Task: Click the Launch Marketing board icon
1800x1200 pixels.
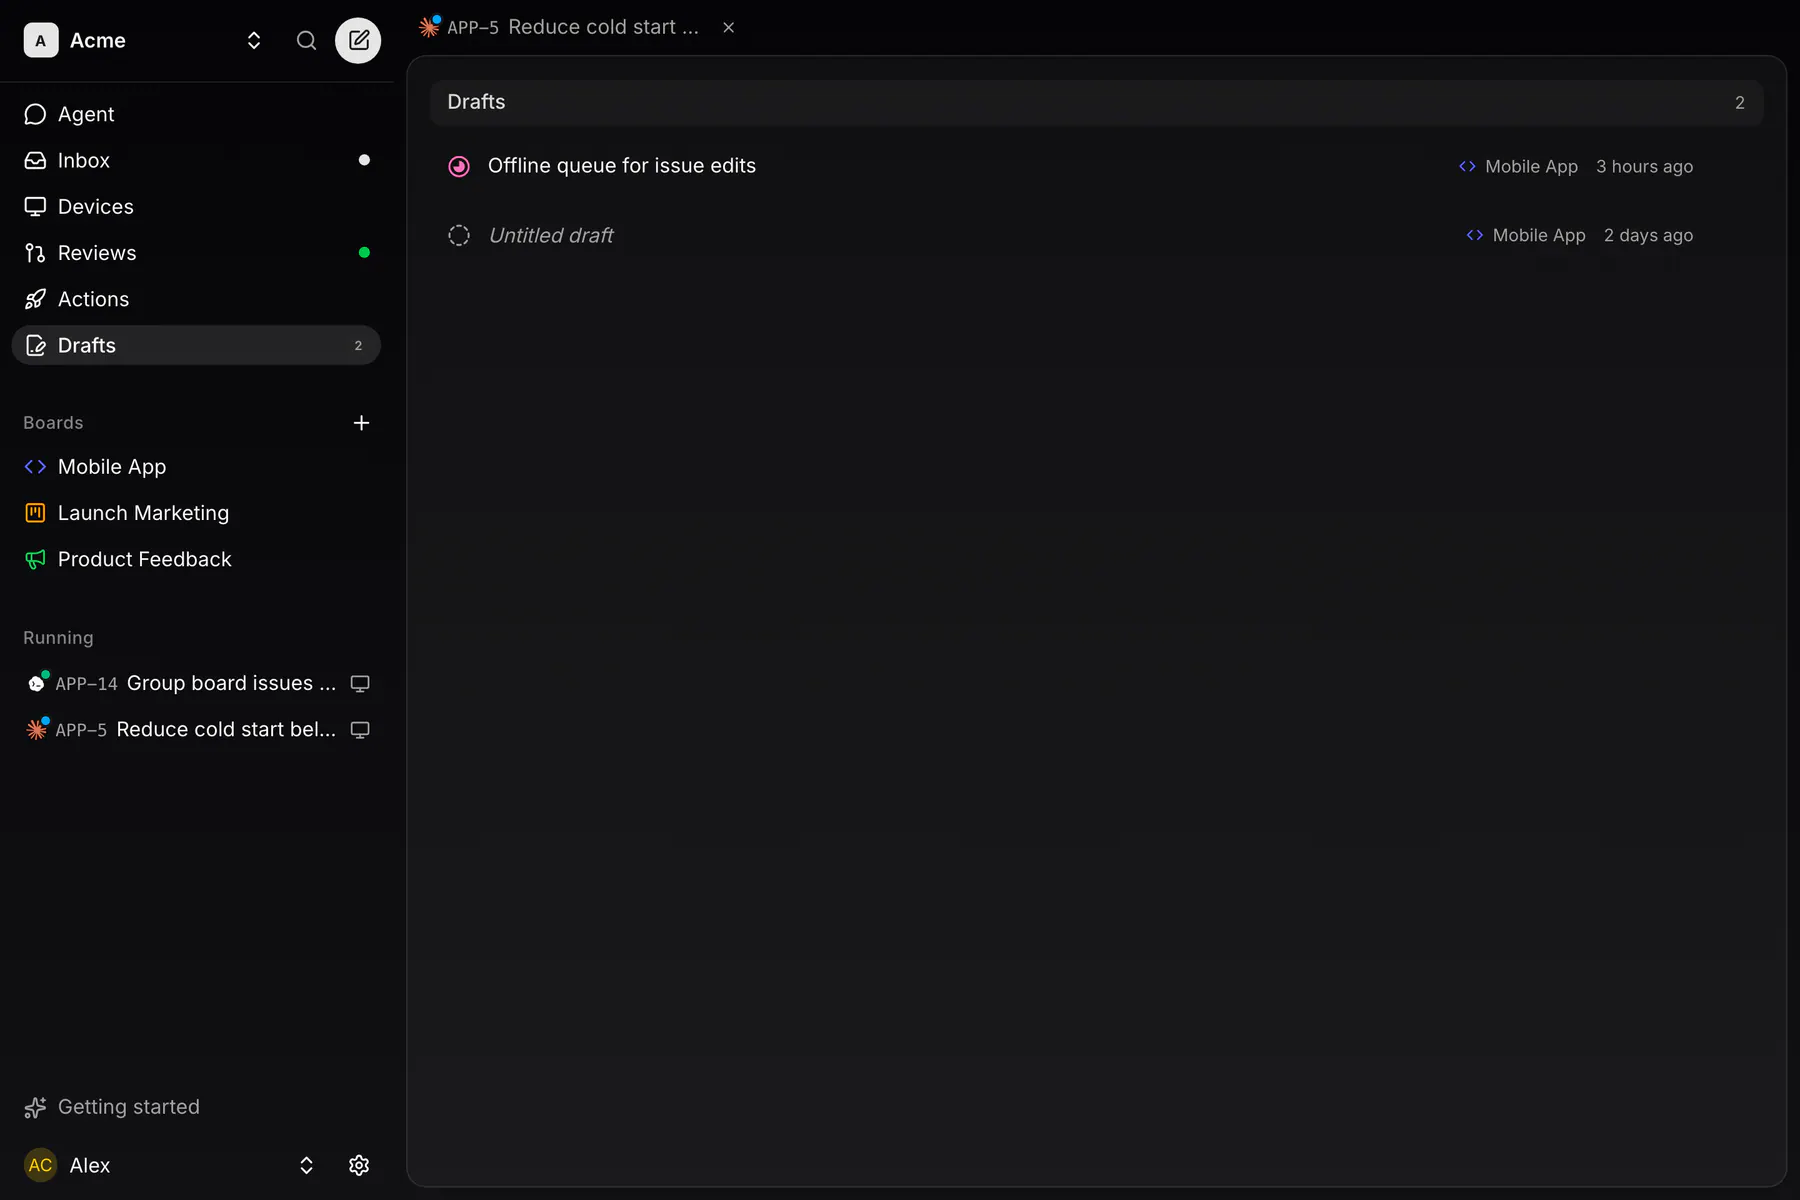Action: coord(35,513)
